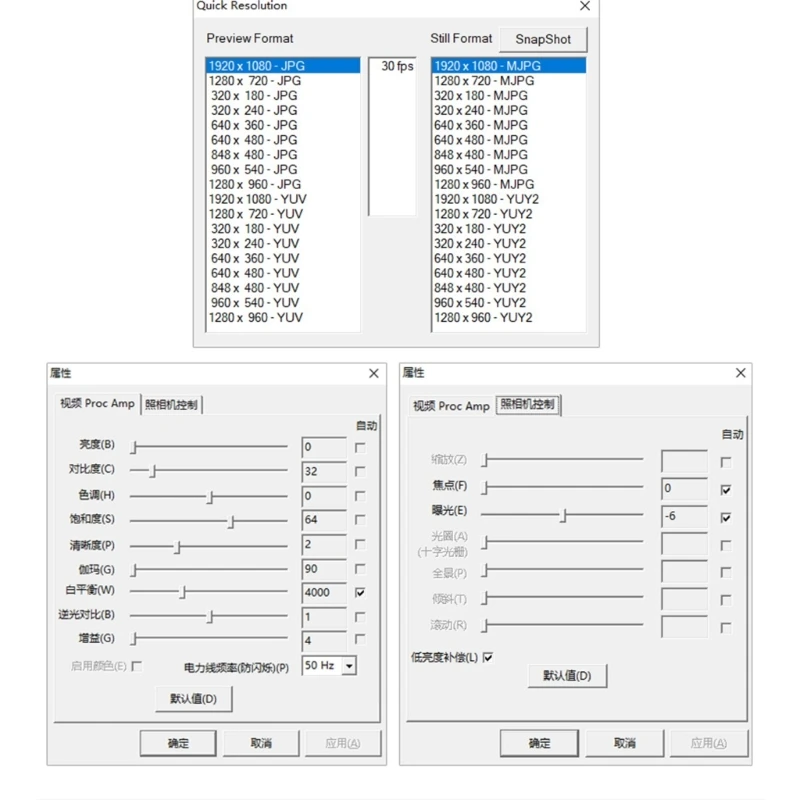This screenshot has height=800, width=800.
Task: Click the exposure 曝光(E) slider handle
Action: (563, 515)
